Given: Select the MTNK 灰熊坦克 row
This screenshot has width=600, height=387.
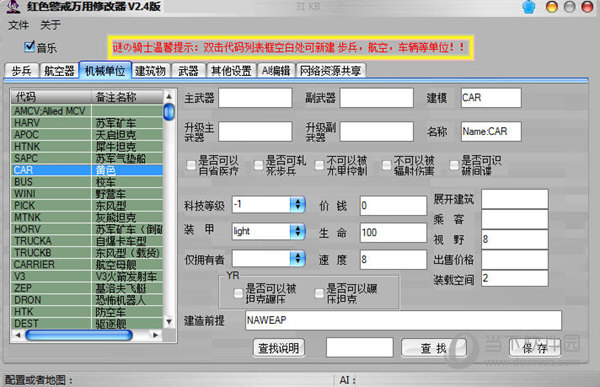Looking at the screenshot, I should pos(87,217).
